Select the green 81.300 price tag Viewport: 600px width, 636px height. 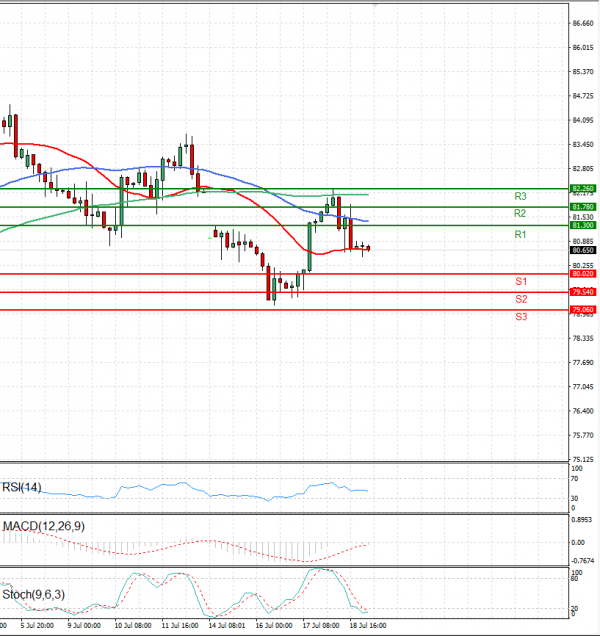(x=583, y=226)
